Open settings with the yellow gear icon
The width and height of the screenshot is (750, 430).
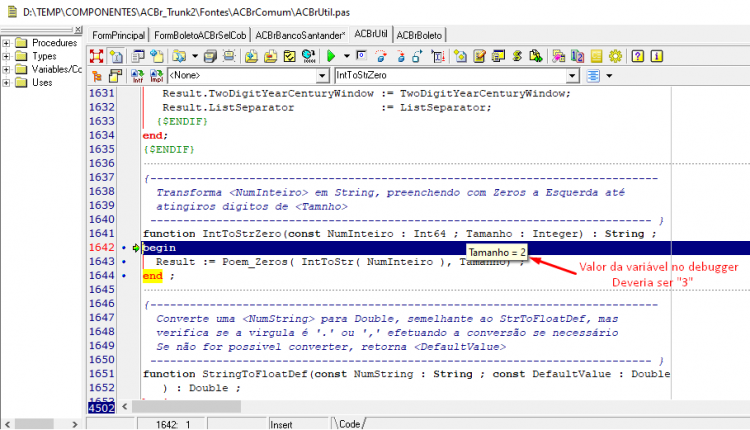(616, 56)
